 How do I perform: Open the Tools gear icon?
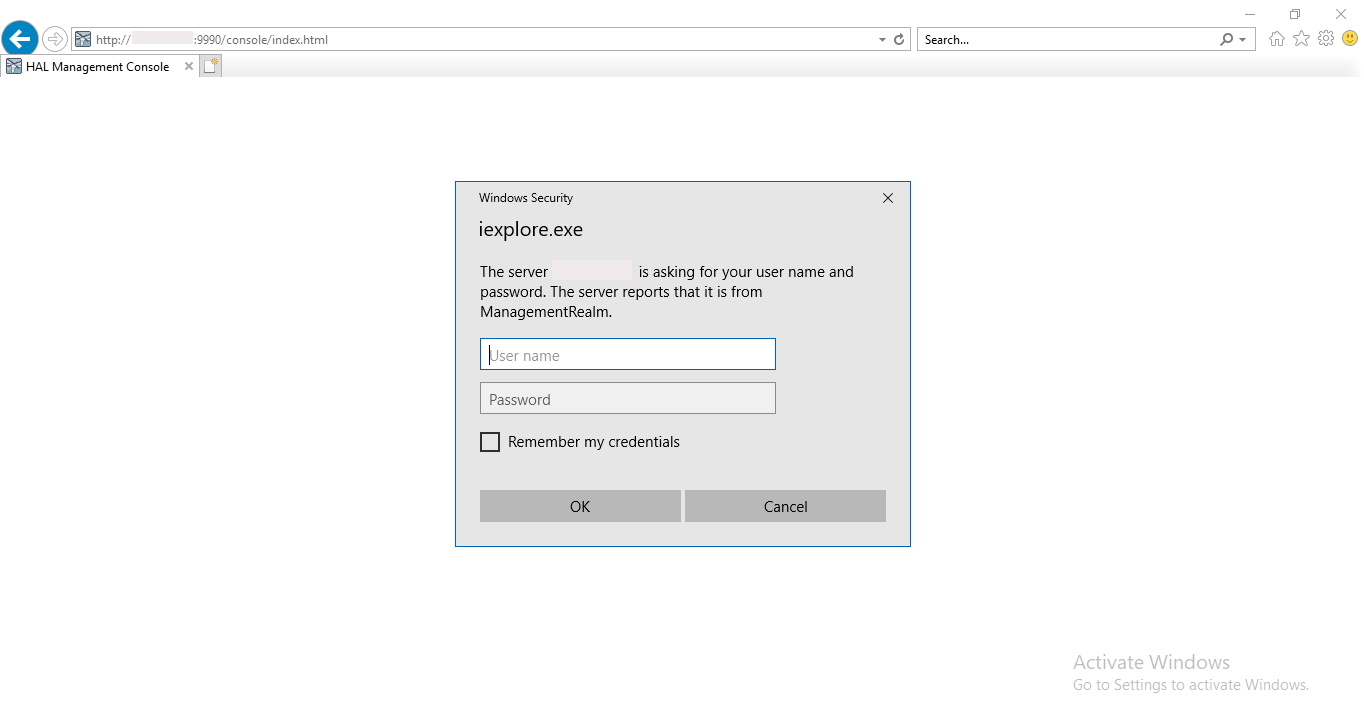(1326, 39)
